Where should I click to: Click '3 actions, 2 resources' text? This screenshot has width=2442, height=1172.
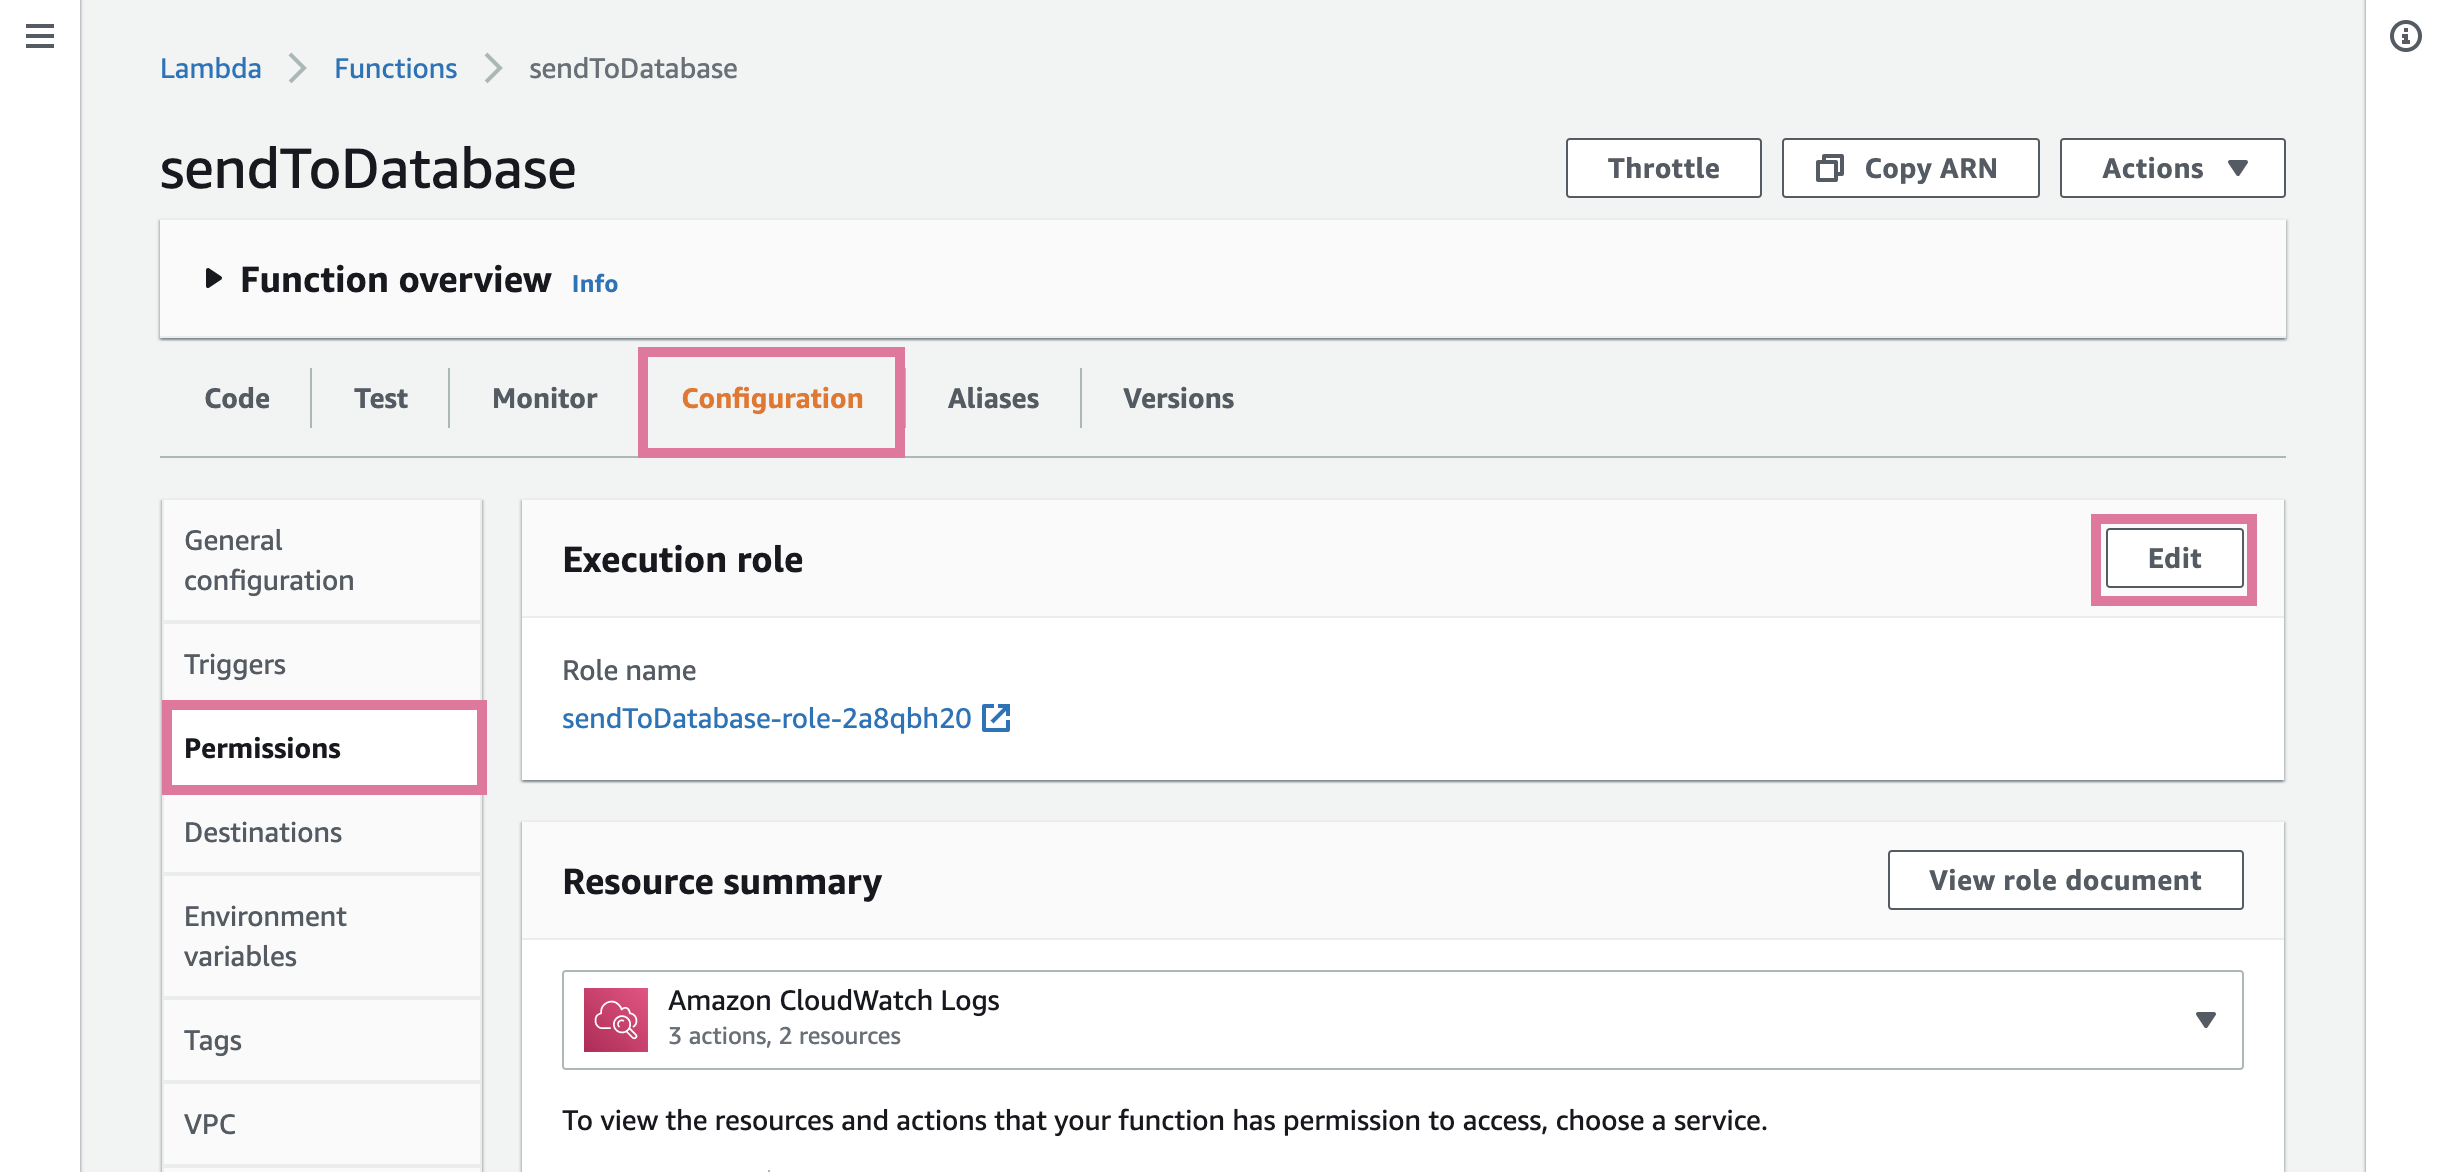pos(784,1036)
